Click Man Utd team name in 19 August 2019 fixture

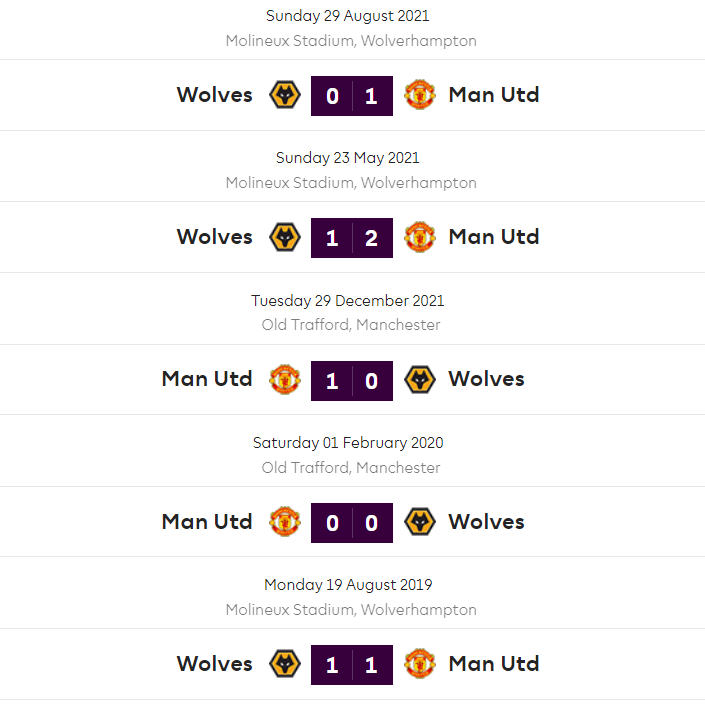pos(494,664)
